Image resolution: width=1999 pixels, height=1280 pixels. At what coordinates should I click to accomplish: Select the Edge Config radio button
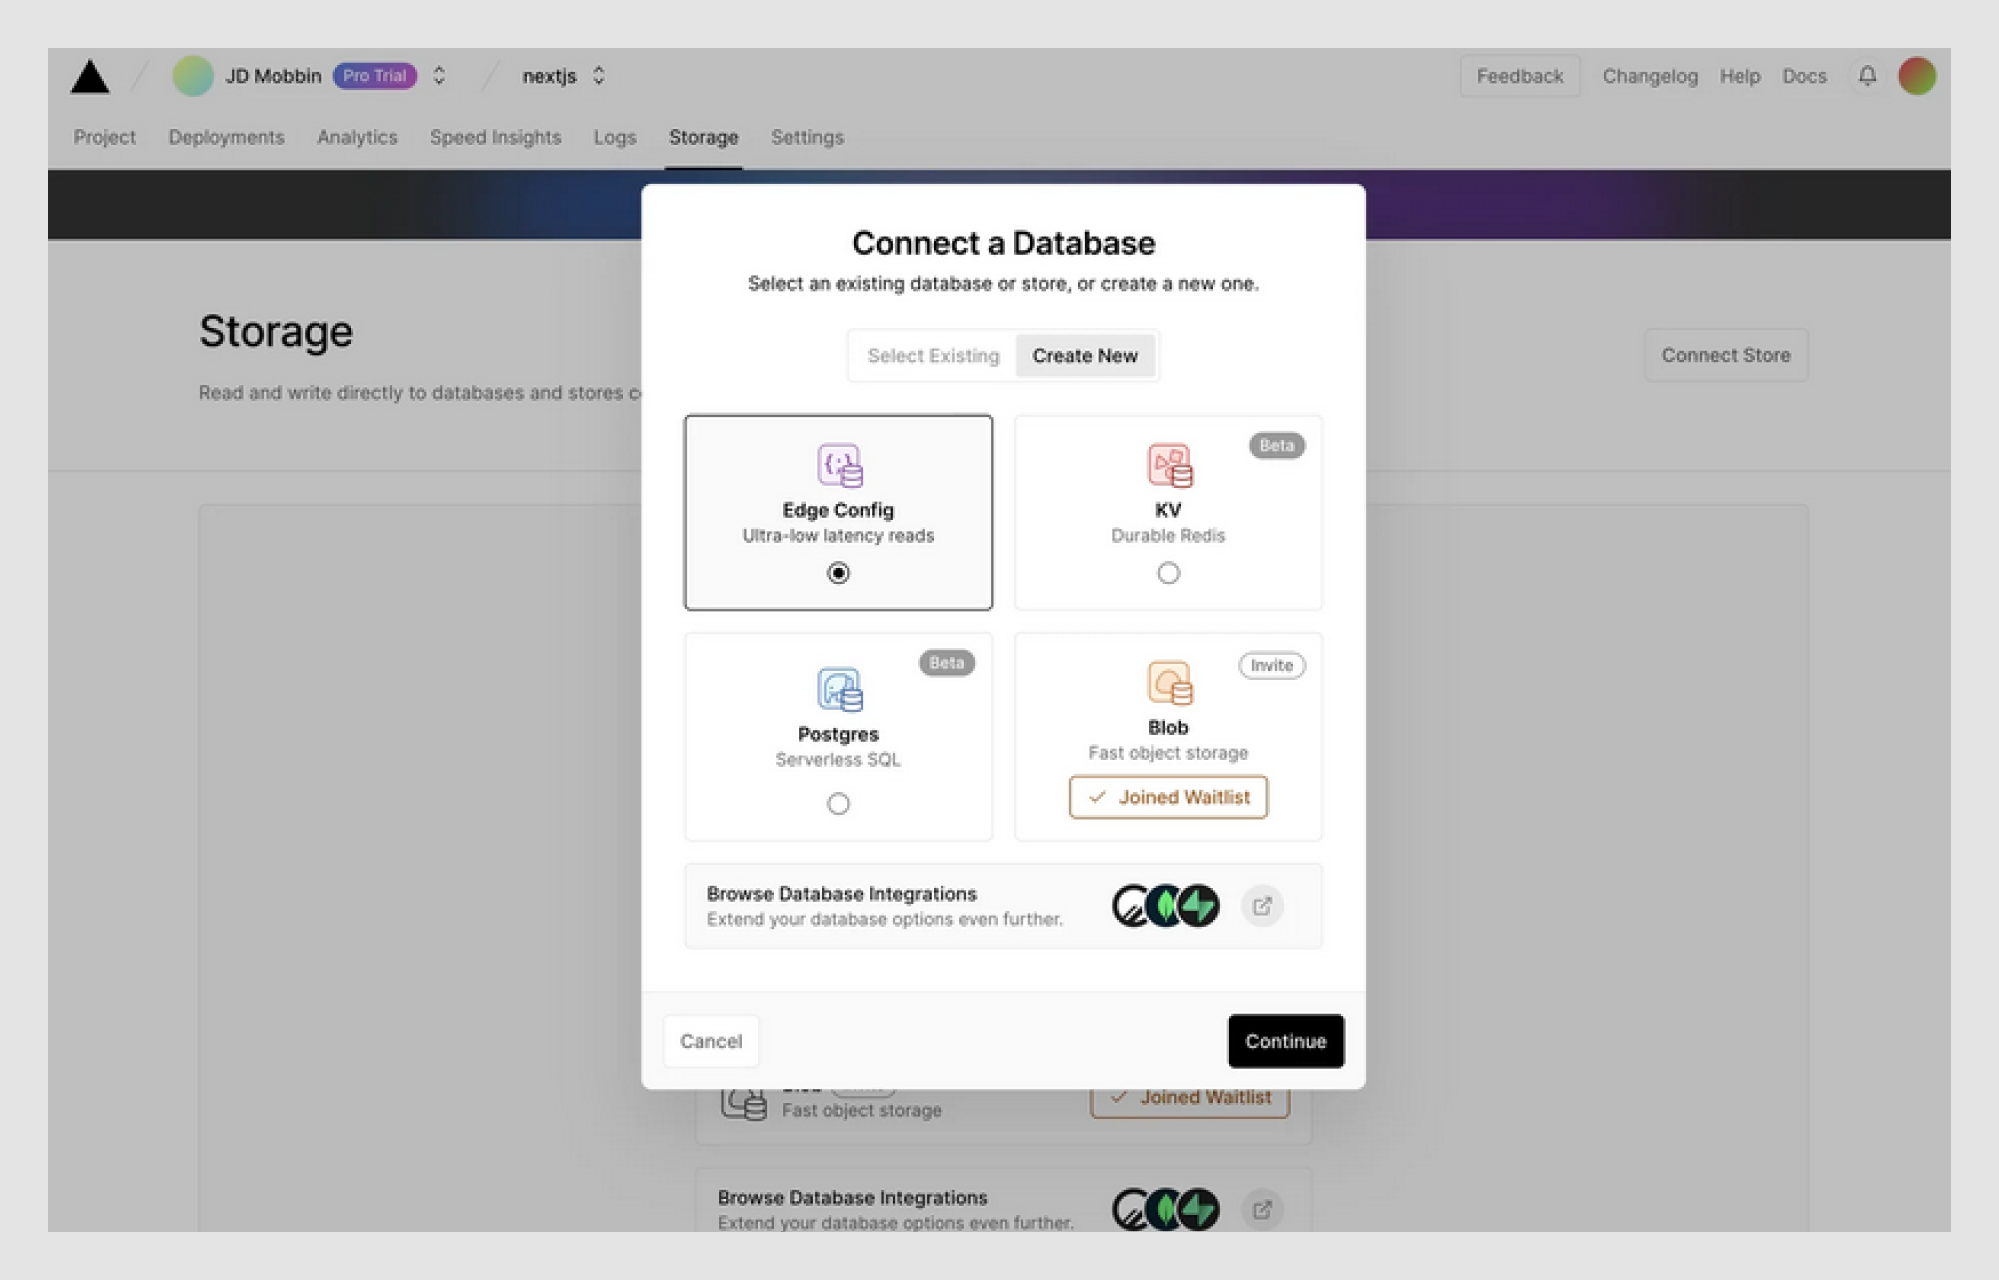coord(838,573)
